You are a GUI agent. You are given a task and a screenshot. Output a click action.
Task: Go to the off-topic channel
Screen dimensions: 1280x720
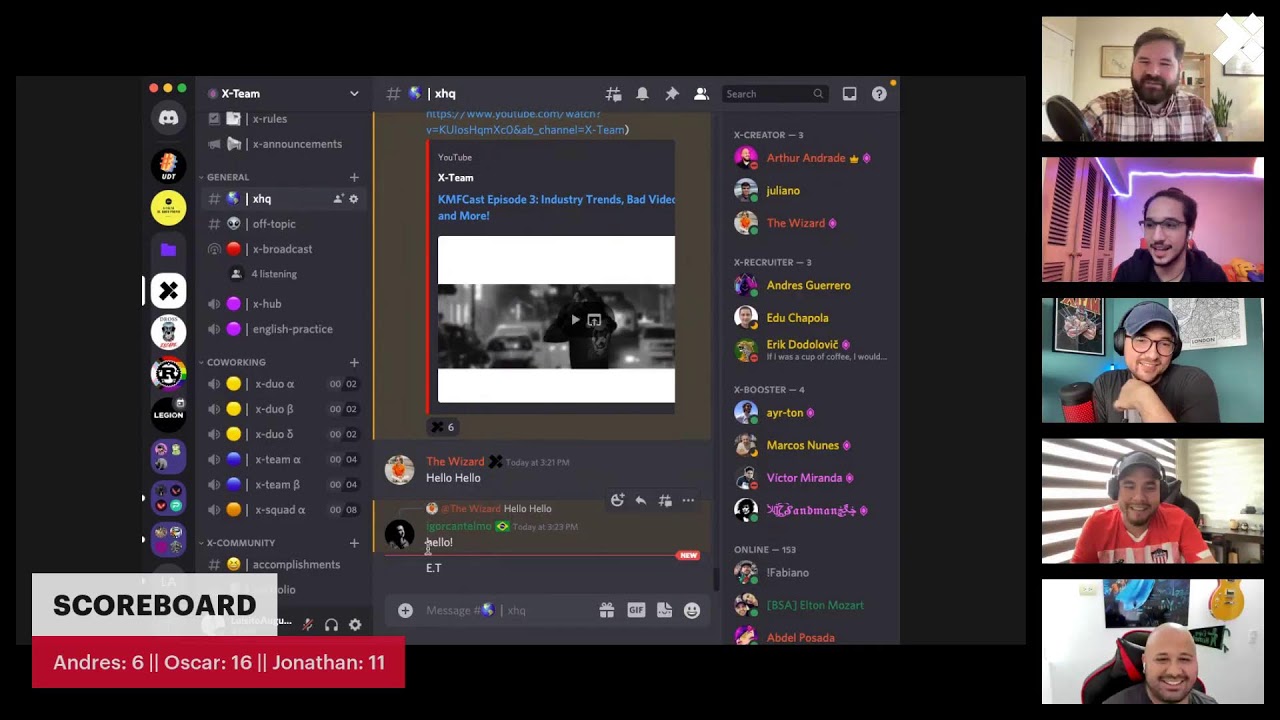coord(283,224)
